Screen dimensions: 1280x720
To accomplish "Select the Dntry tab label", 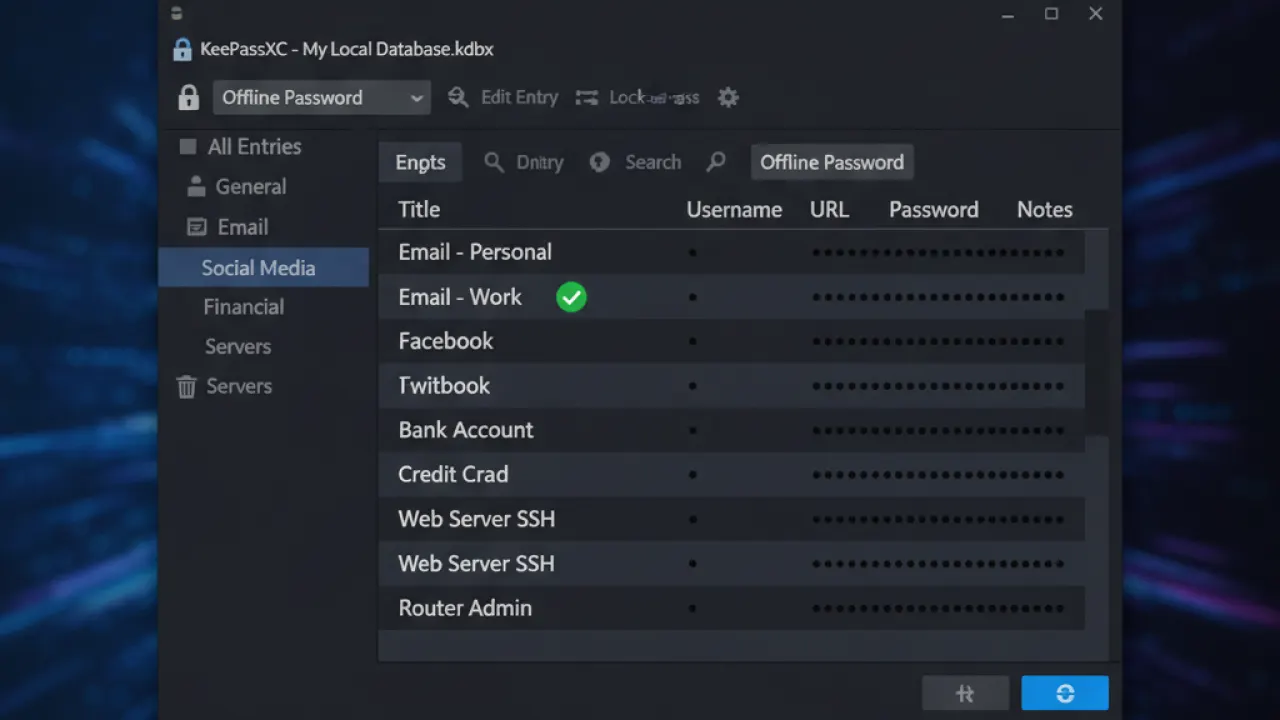I will (540, 162).
